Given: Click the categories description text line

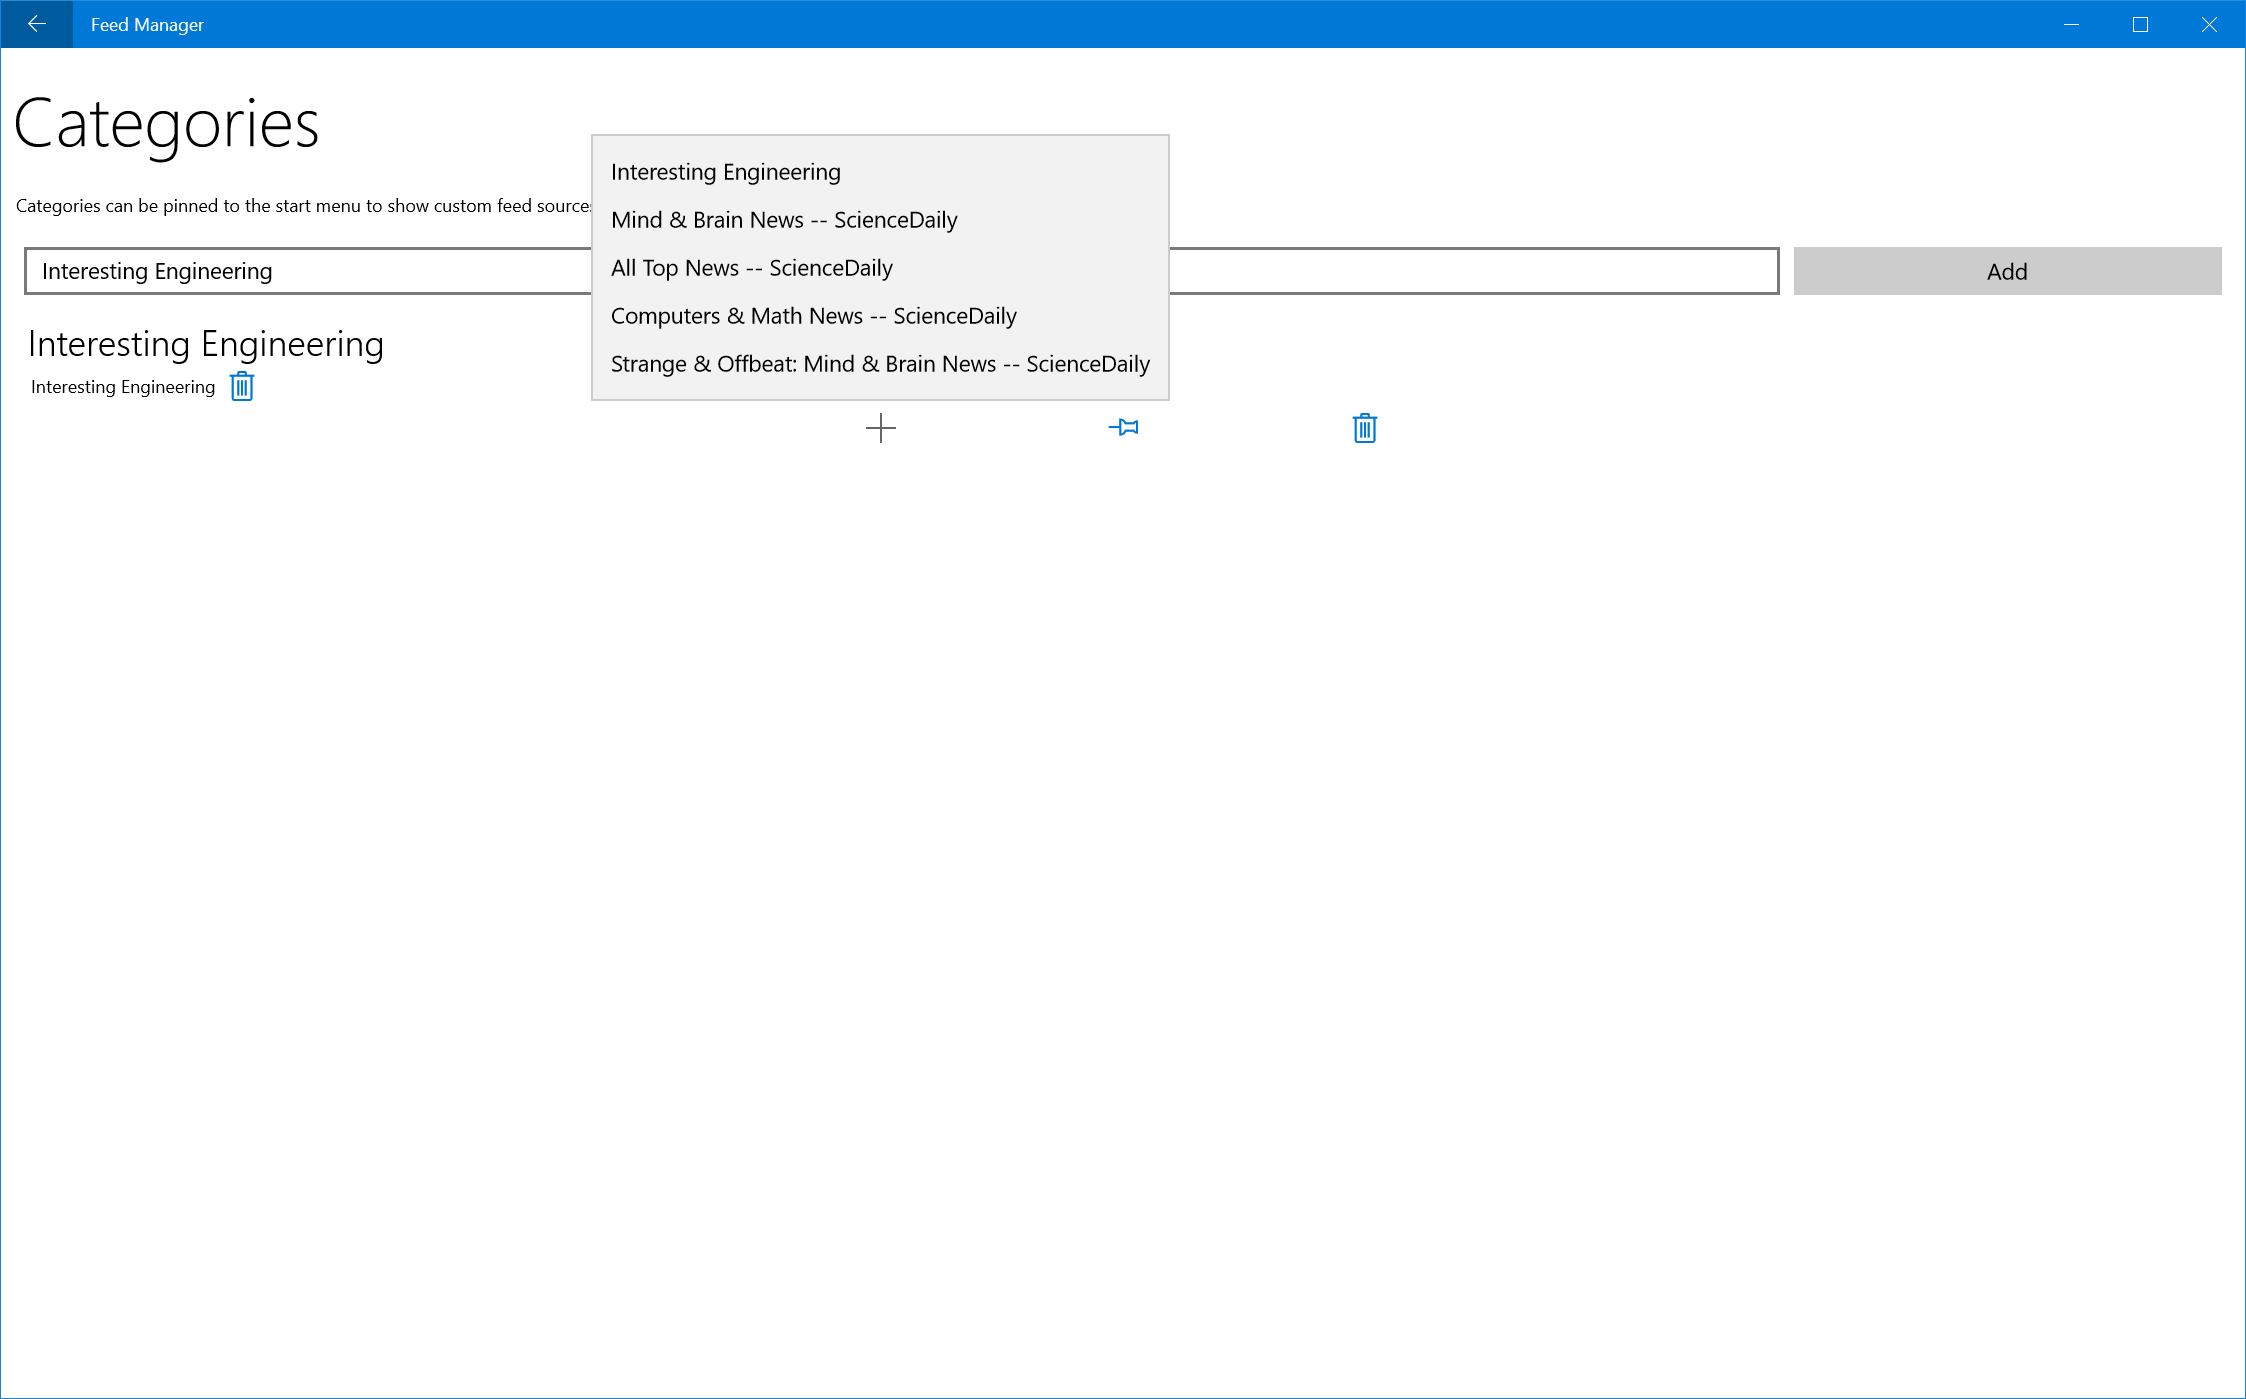Looking at the screenshot, I should (x=302, y=206).
